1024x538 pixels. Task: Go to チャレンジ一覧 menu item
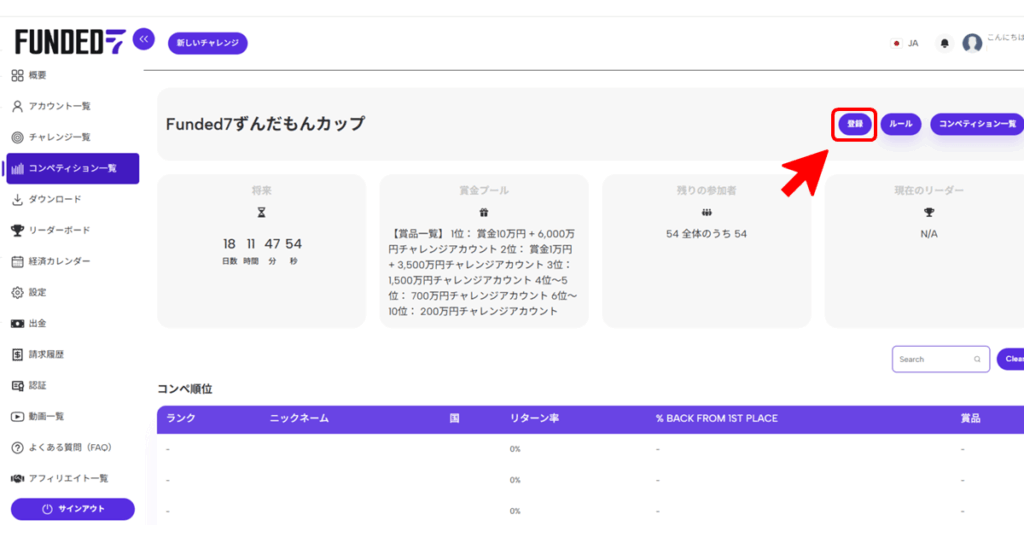[x=59, y=137]
